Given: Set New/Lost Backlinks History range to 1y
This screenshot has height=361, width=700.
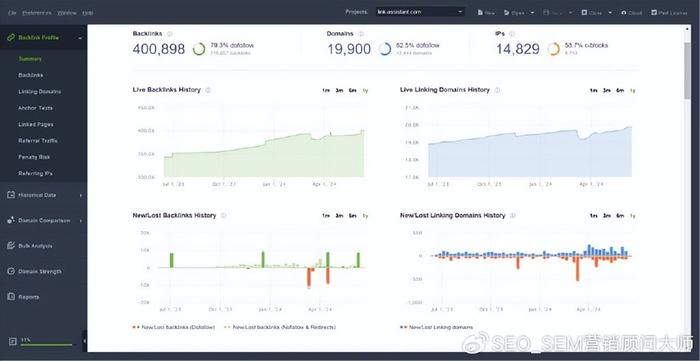Looking at the screenshot, I should click(x=365, y=216).
